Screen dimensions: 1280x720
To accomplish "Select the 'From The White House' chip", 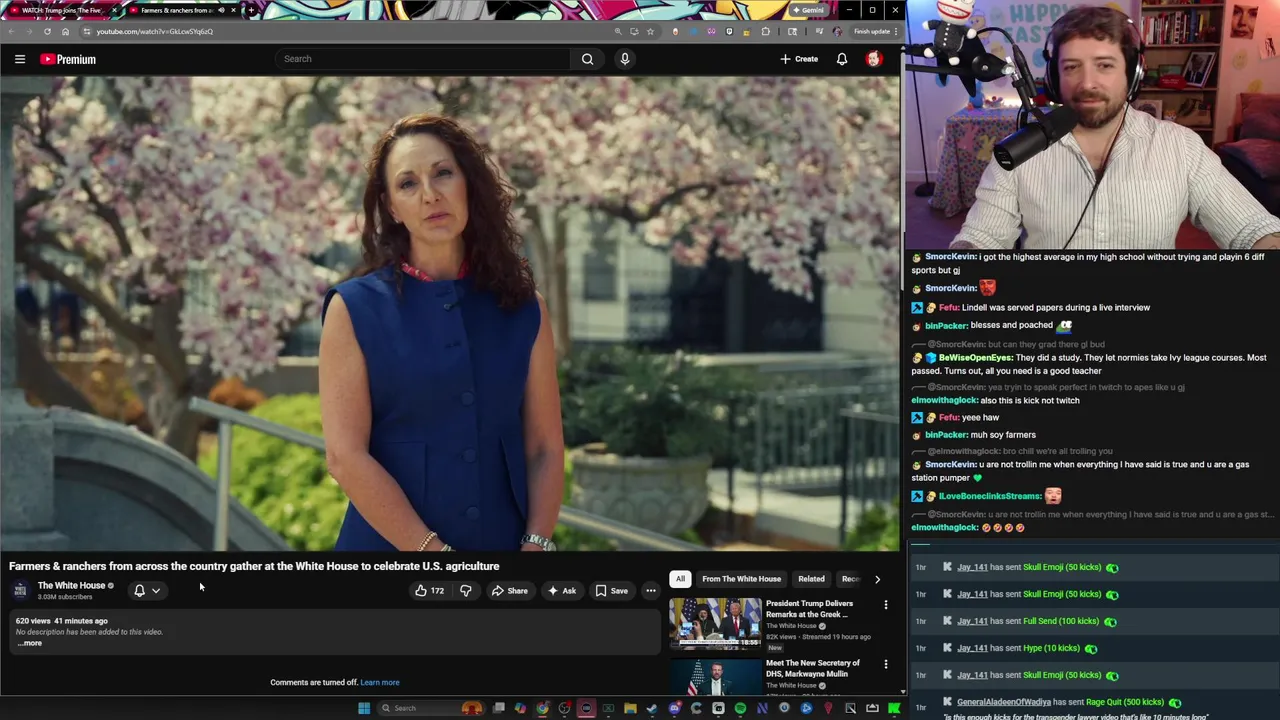I will pos(741,579).
